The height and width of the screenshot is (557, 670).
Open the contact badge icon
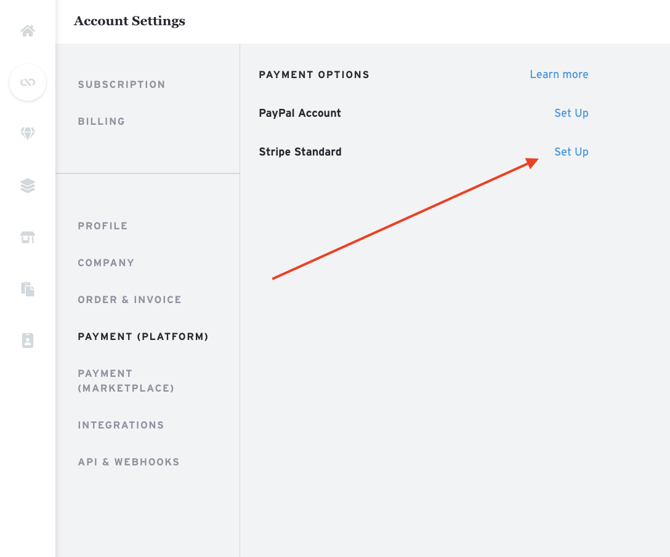(28, 340)
